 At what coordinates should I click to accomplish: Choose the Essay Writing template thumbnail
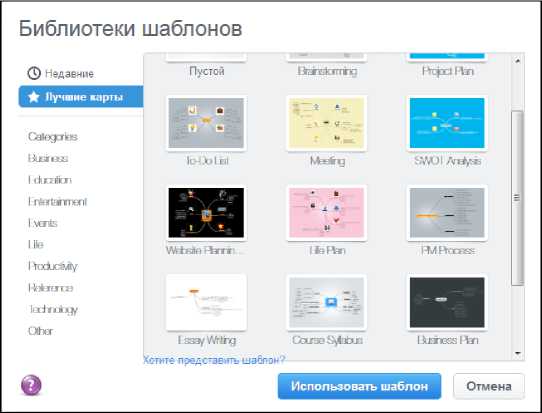click(206, 302)
